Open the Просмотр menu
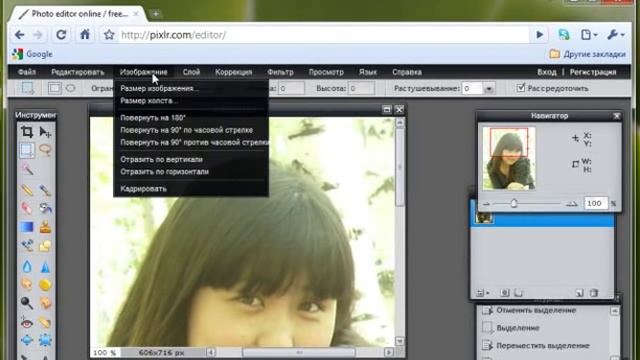Image resolution: width=640 pixels, height=360 pixels. click(326, 72)
